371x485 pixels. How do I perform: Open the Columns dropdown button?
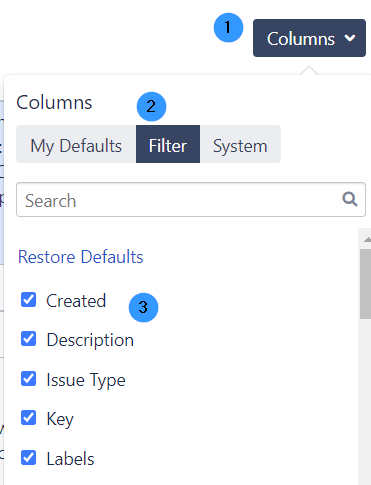tap(309, 38)
